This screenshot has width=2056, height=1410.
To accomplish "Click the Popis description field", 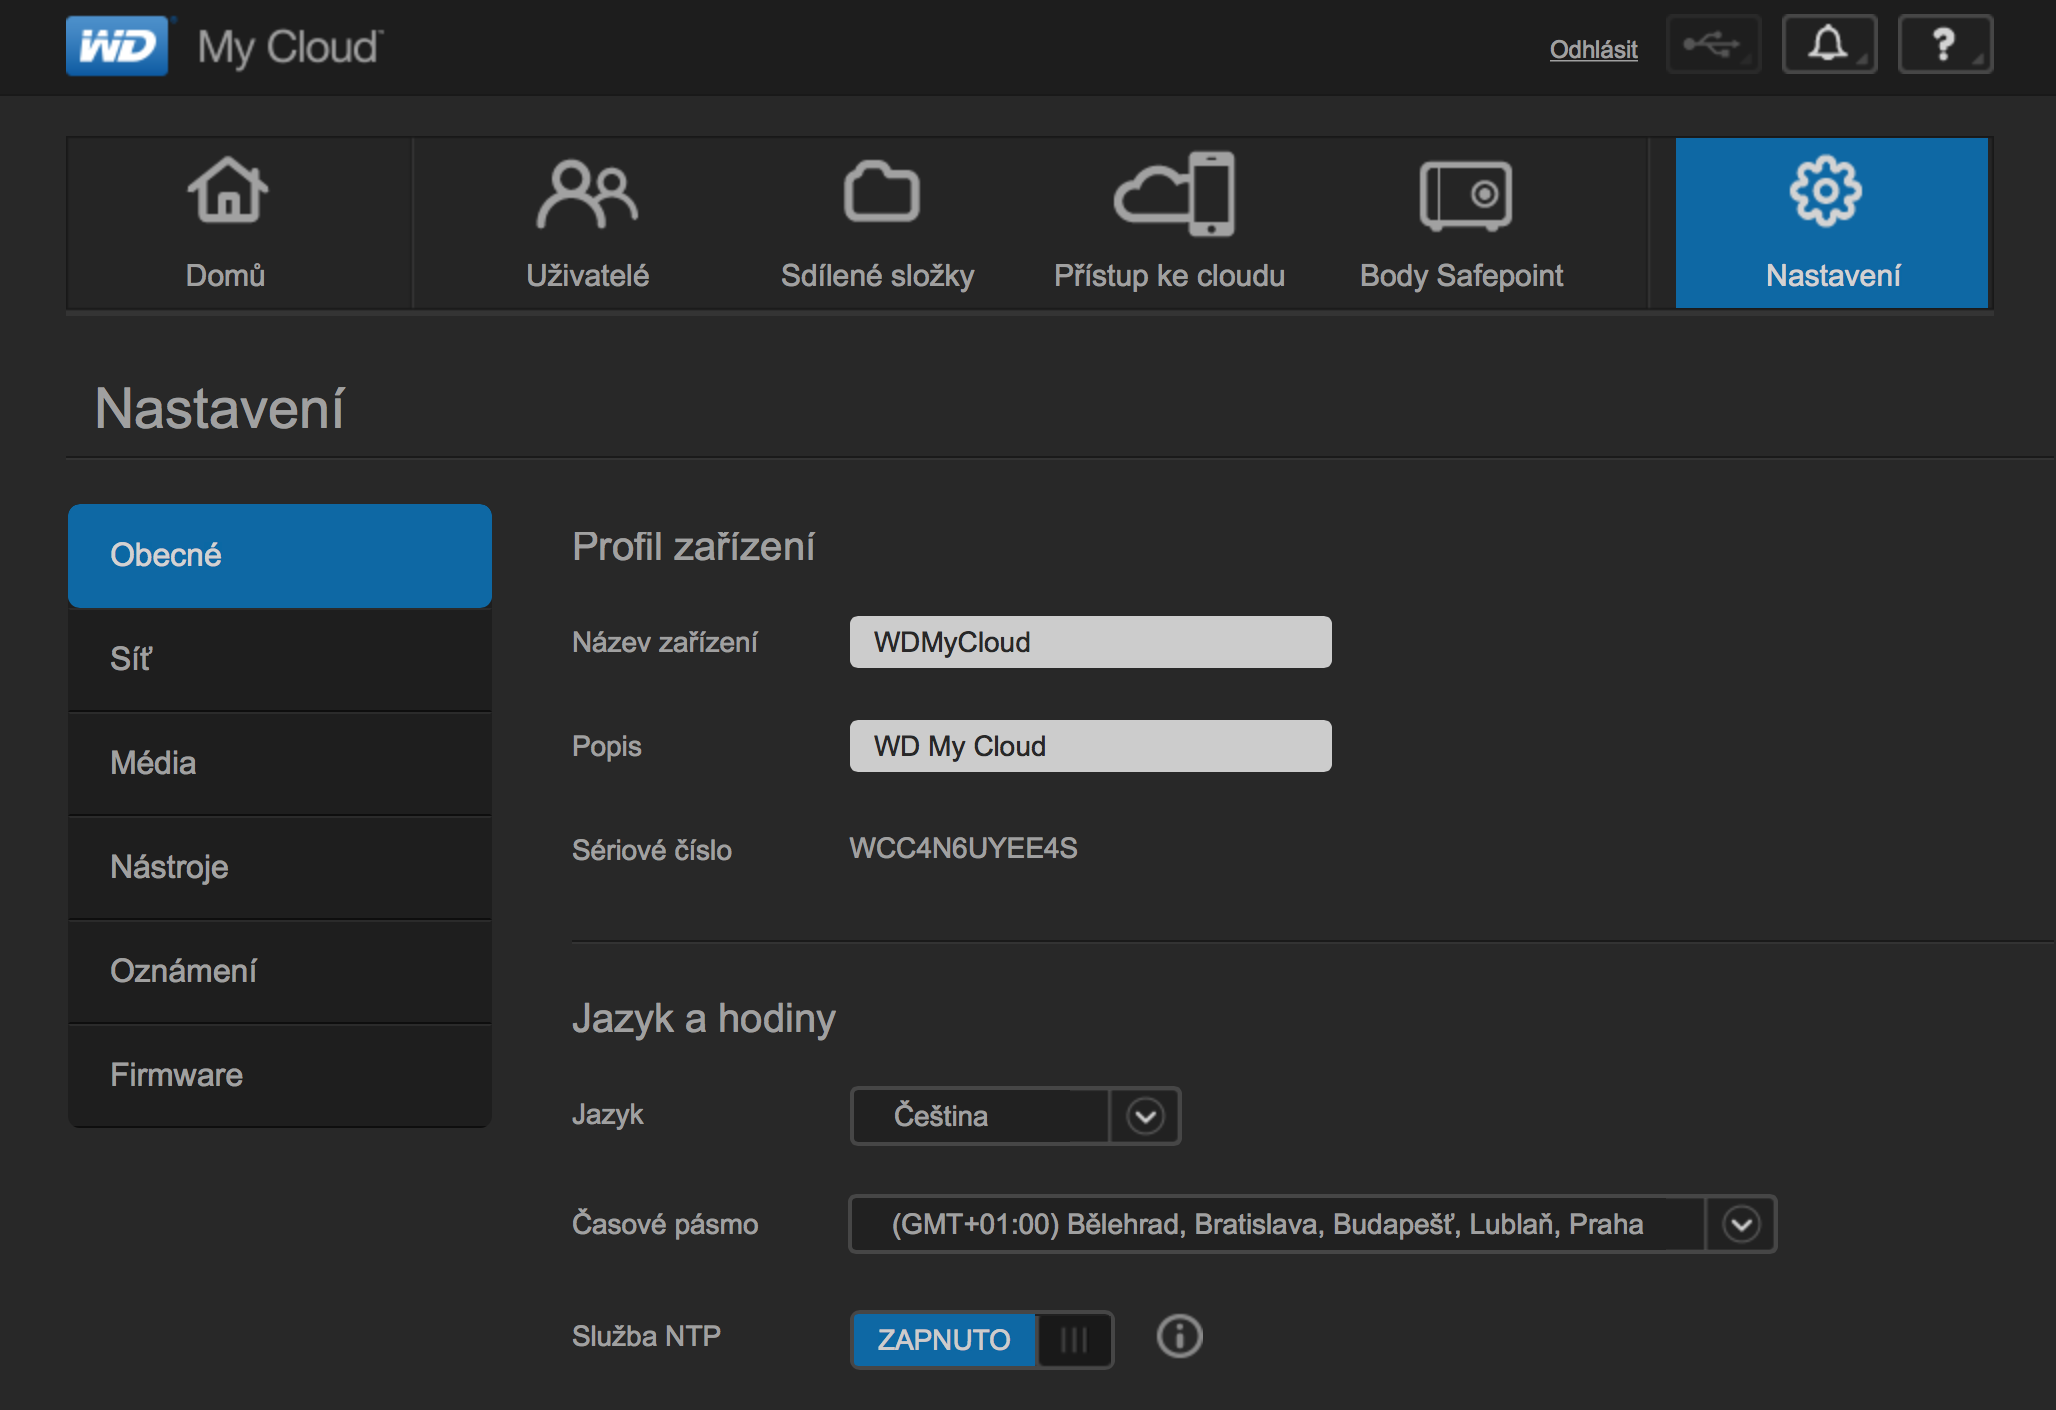I will [x=1090, y=746].
